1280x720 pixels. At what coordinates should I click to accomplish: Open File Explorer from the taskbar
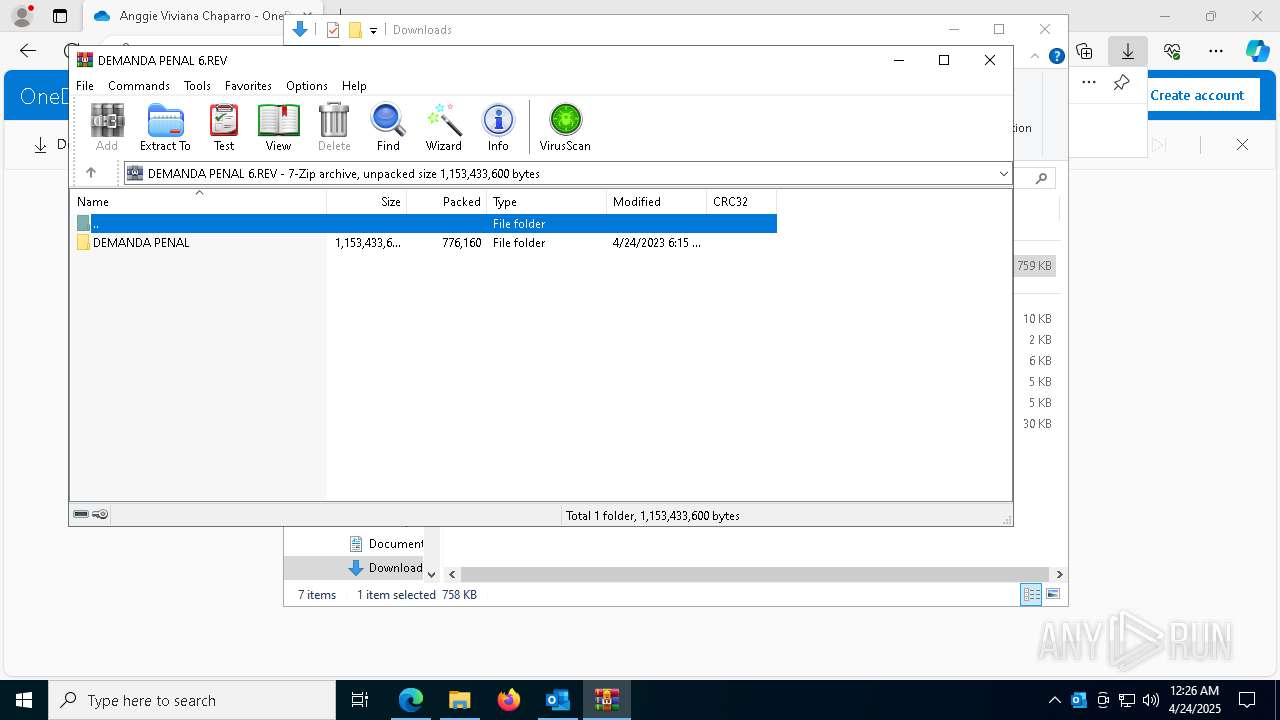(x=460, y=700)
